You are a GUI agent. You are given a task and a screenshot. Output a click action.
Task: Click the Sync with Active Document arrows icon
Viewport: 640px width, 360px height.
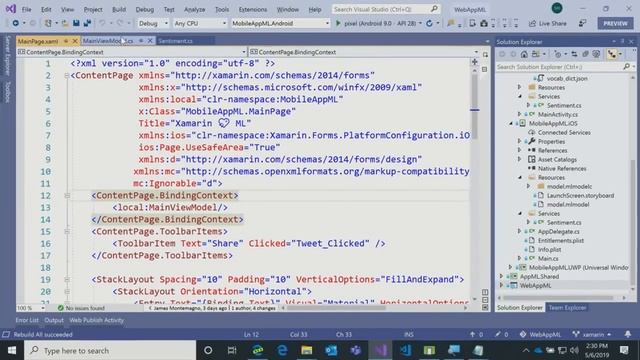(x=574, y=54)
